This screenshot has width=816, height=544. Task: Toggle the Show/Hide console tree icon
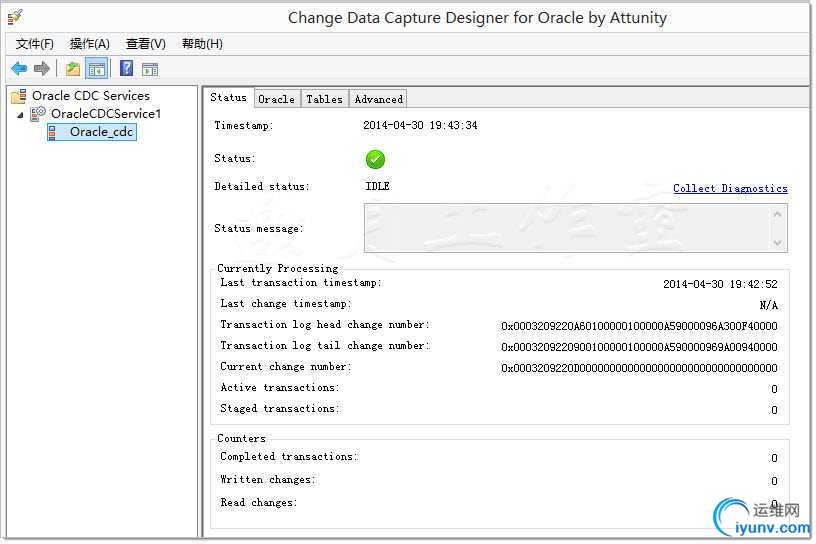point(97,68)
